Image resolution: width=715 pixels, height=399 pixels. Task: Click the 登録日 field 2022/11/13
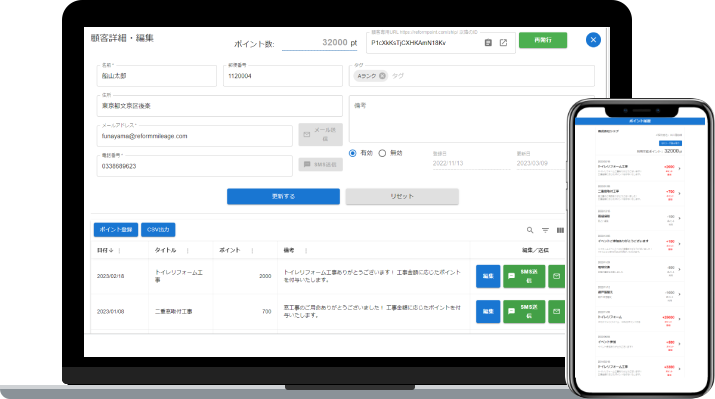[471, 163]
